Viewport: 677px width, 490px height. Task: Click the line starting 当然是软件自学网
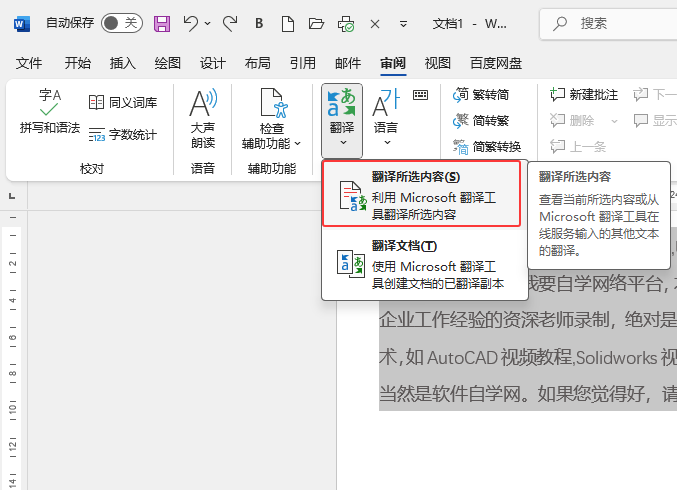528,394
